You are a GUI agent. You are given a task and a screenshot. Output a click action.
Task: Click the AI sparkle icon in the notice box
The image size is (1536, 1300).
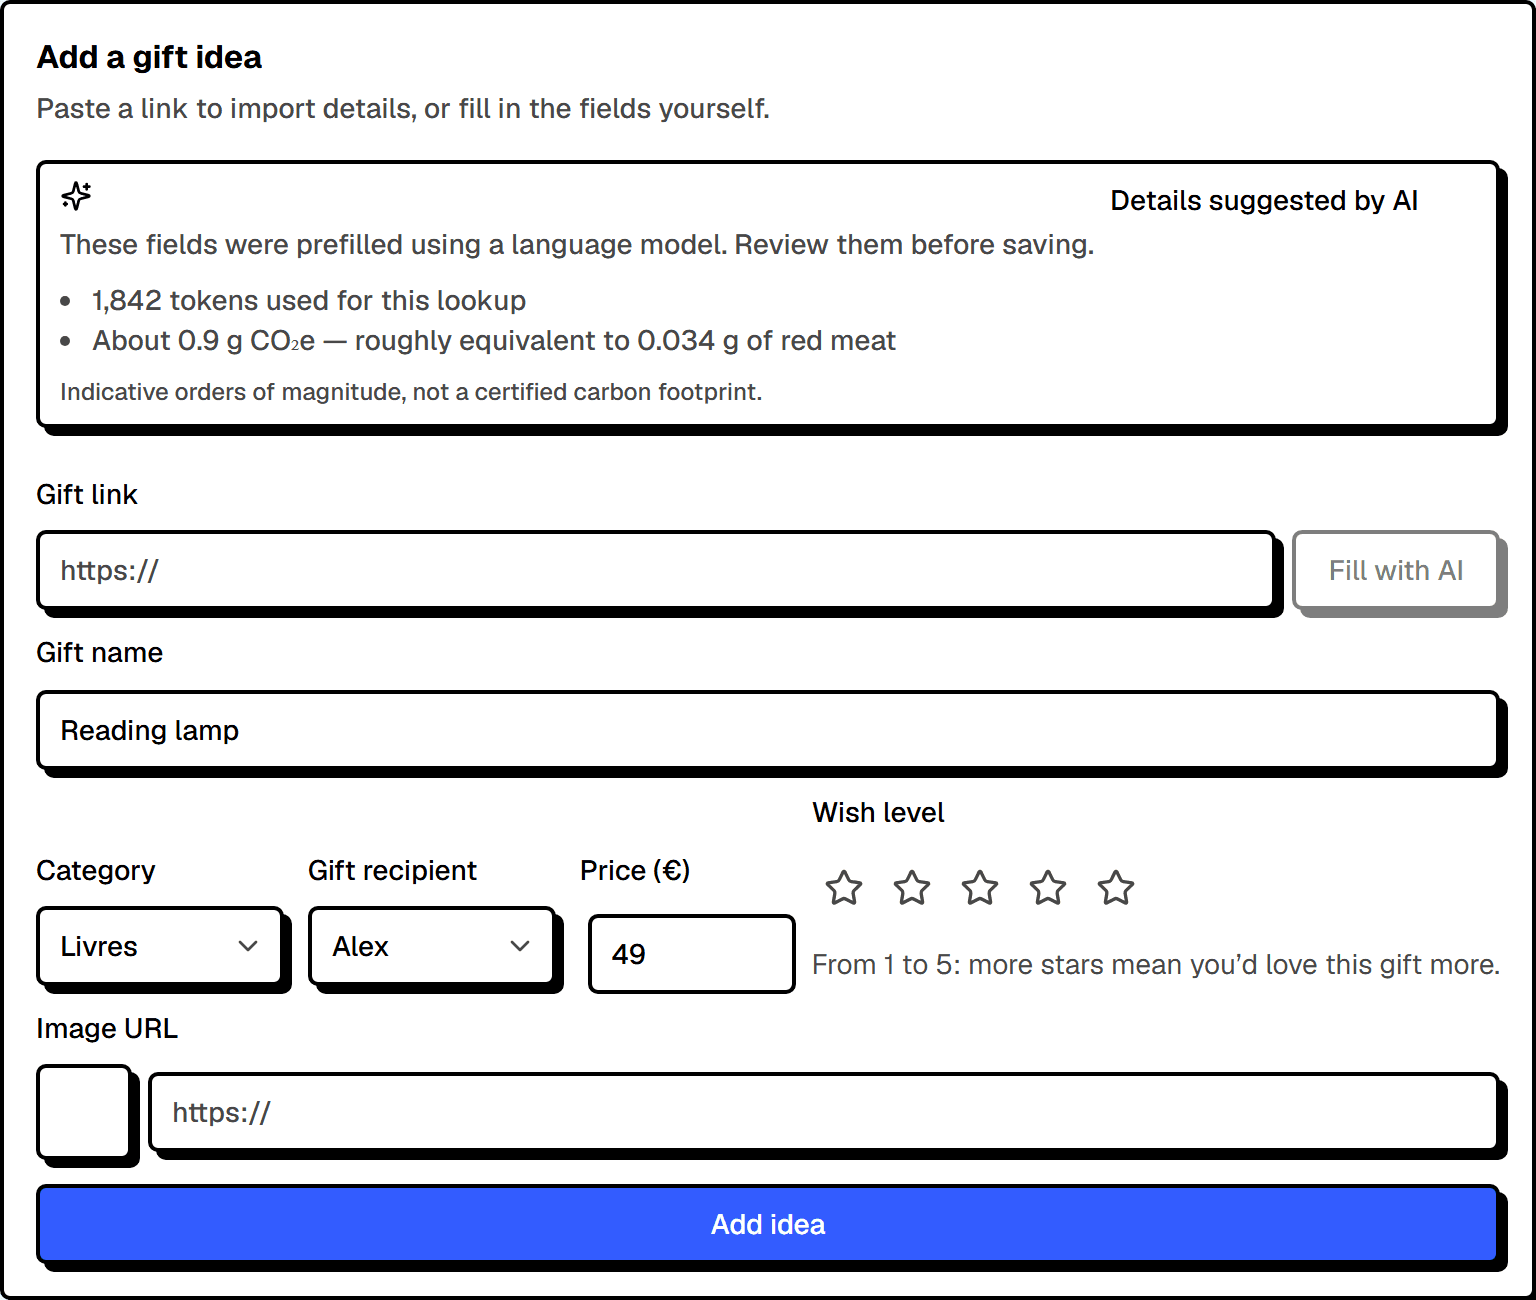[76, 196]
